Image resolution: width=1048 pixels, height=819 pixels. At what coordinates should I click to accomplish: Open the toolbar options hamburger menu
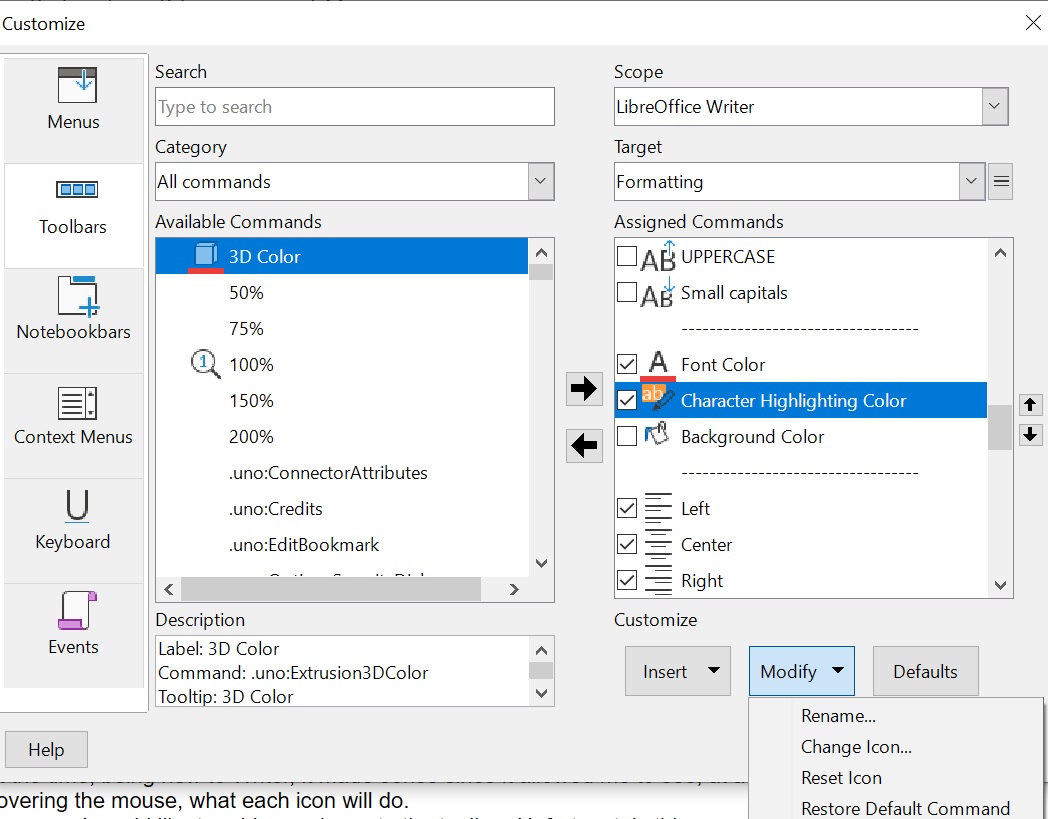pos(1001,181)
